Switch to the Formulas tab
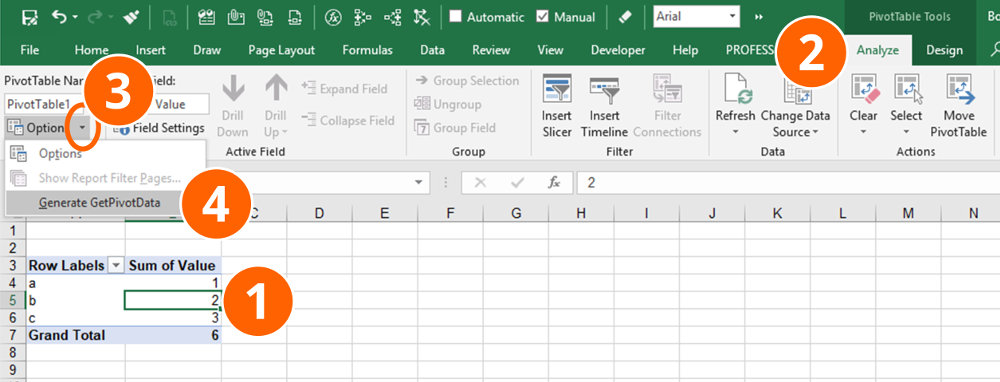 pyautogui.click(x=367, y=50)
